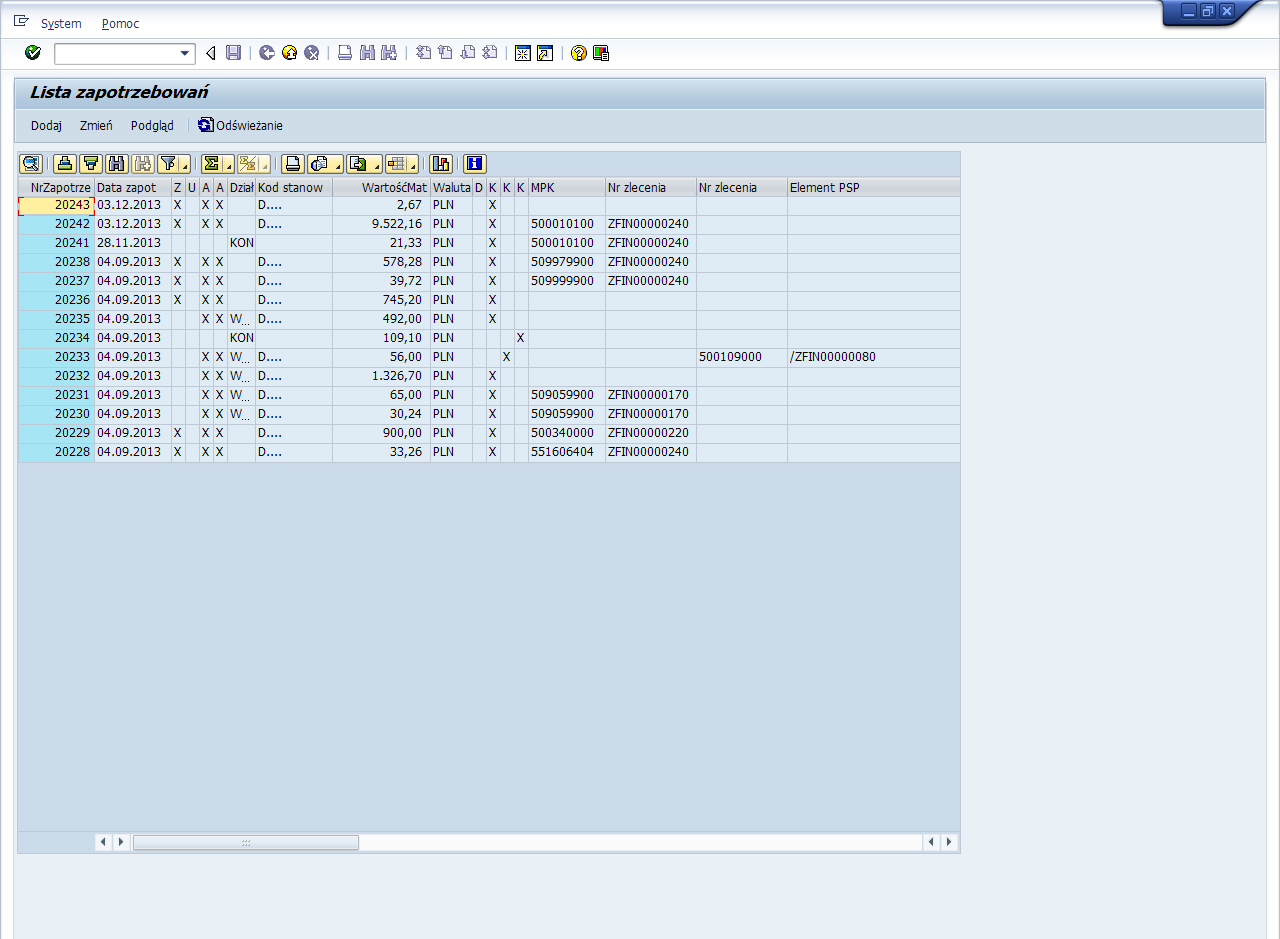Click the date 28.11.2013
Screen dimensions: 1280x939
[129, 243]
